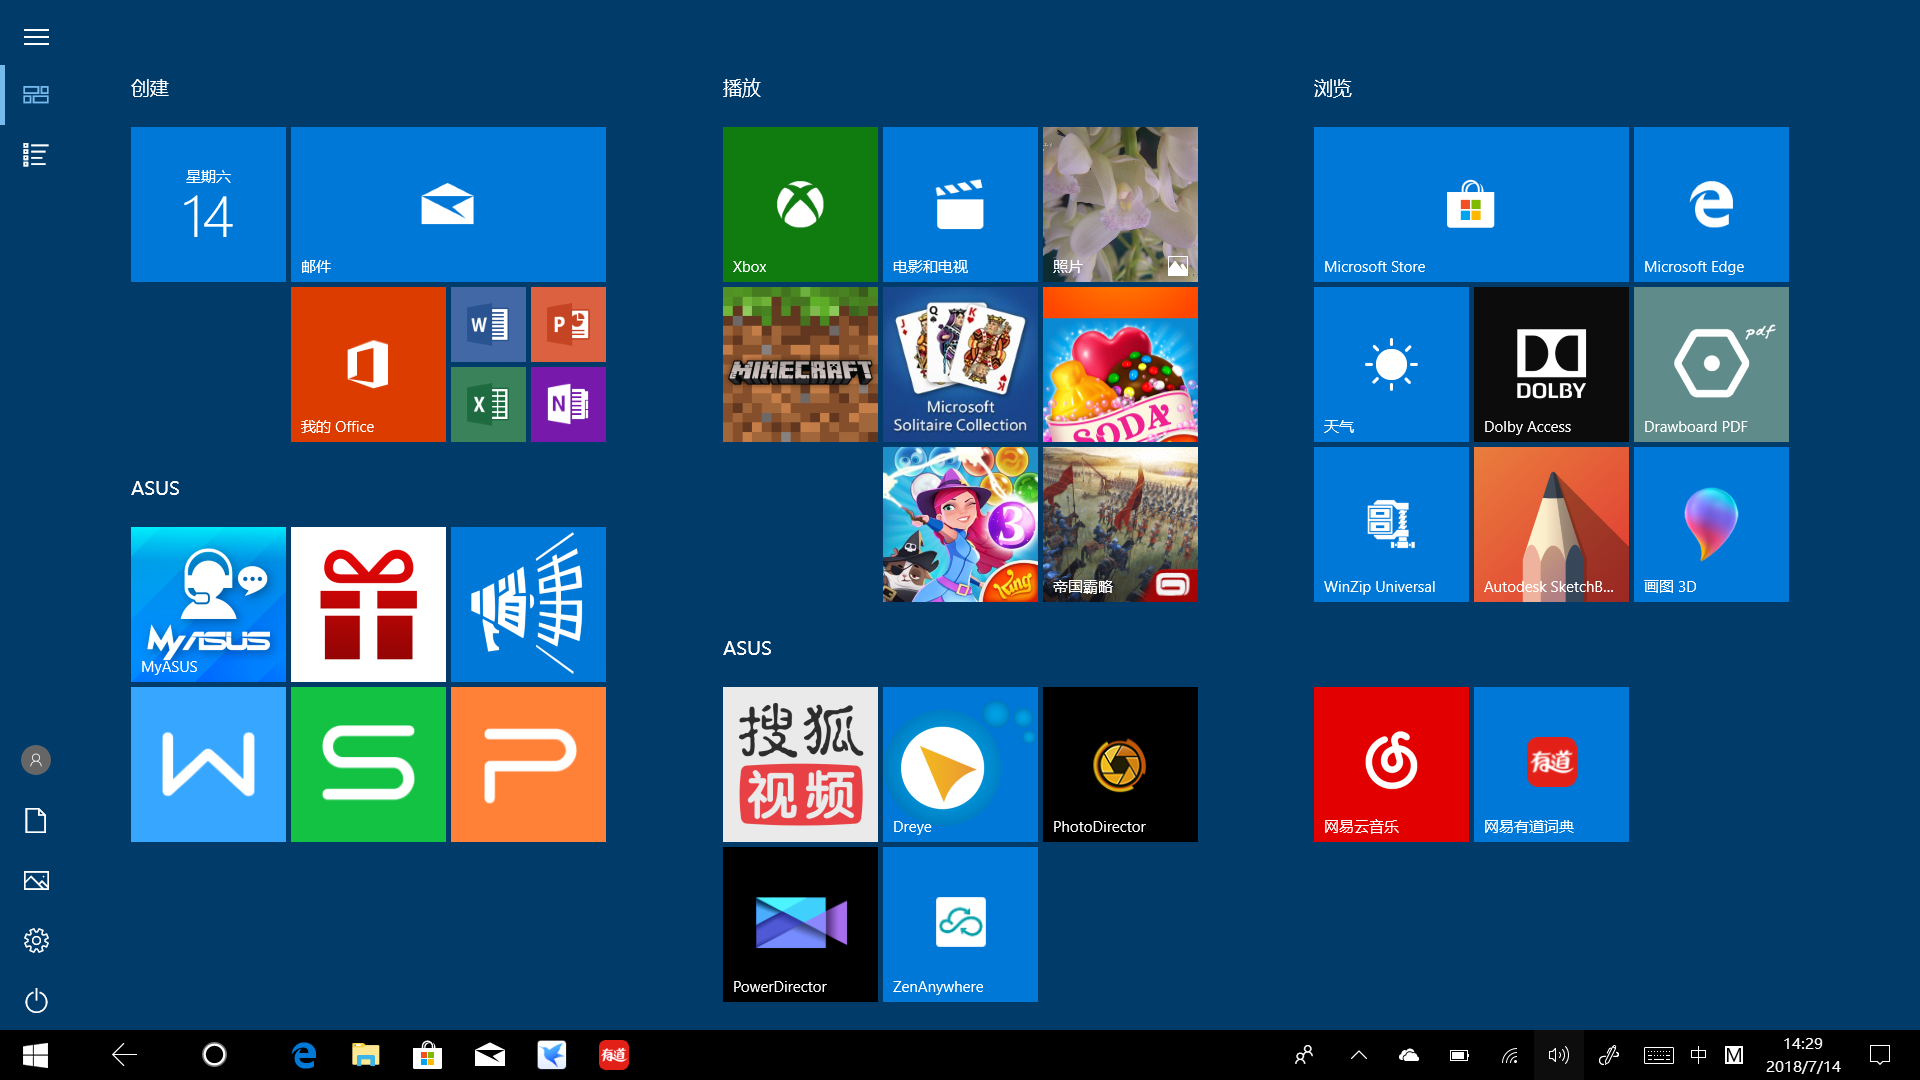Image resolution: width=1920 pixels, height=1080 pixels.
Task: Open the WinZip Universal tile
Action: point(1391,524)
